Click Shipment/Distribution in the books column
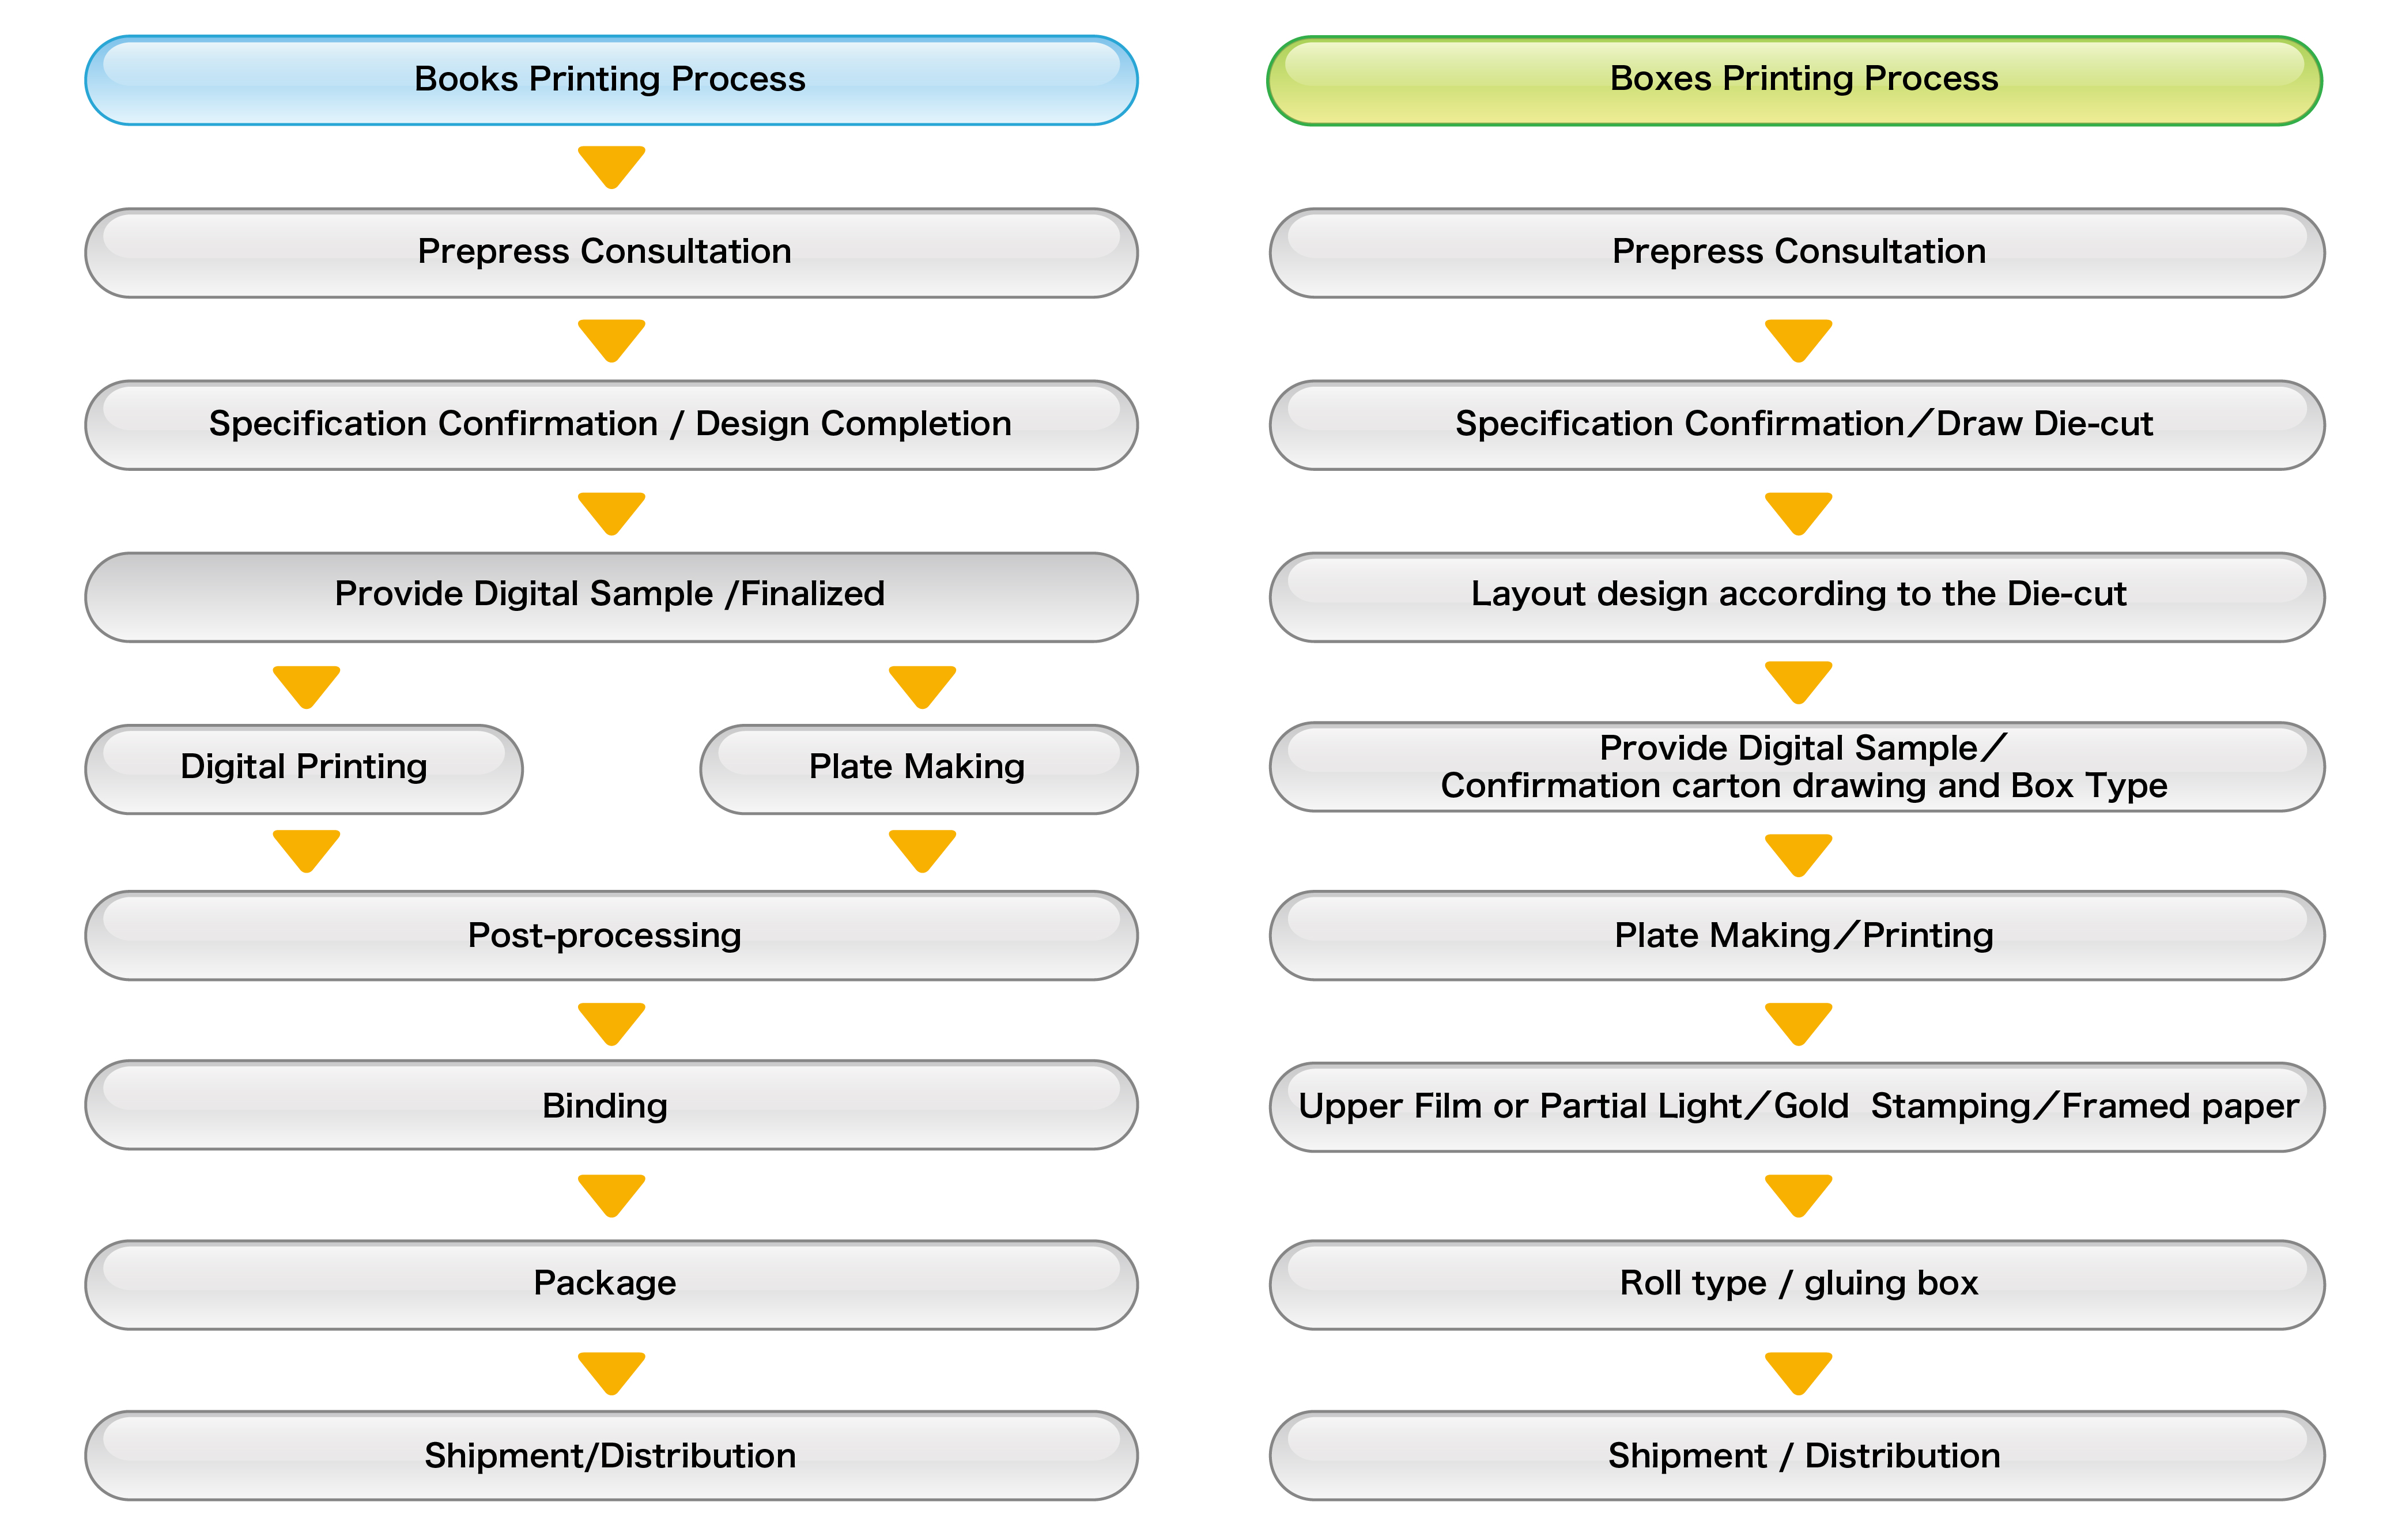 click(x=611, y=1455)
